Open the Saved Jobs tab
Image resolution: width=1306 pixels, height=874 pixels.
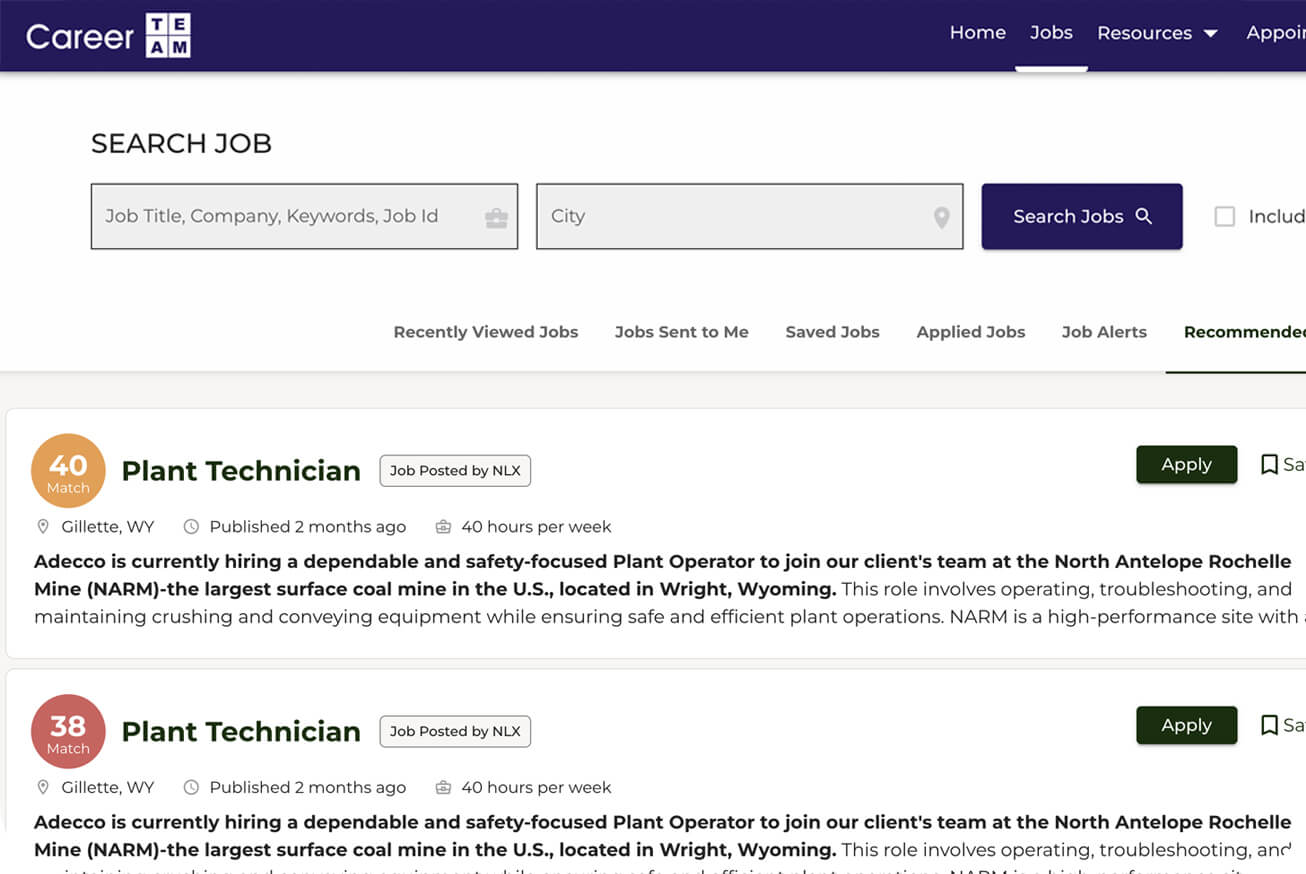[x=832, y=332]
